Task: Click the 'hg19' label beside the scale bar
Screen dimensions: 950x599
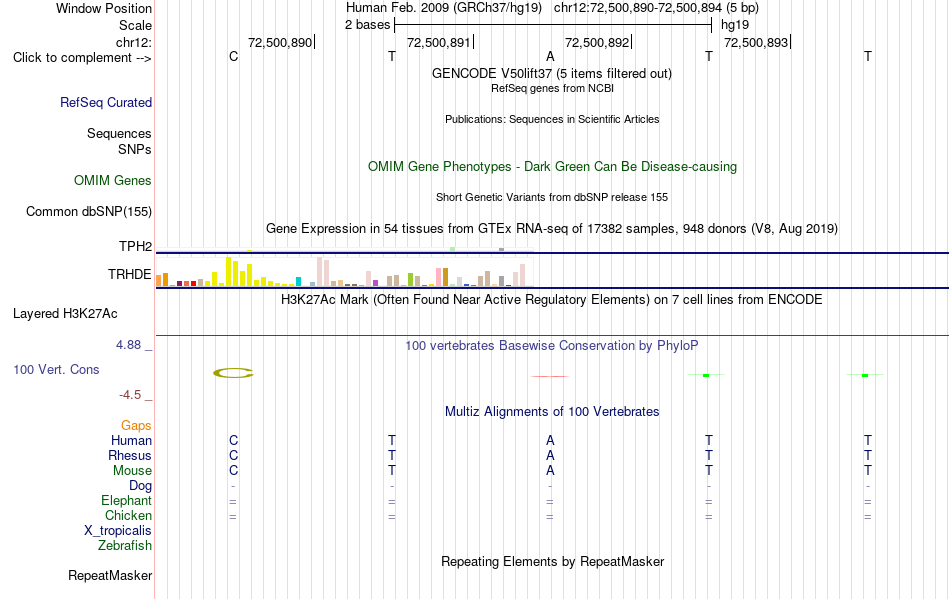Action: click(x=735, y=25)
